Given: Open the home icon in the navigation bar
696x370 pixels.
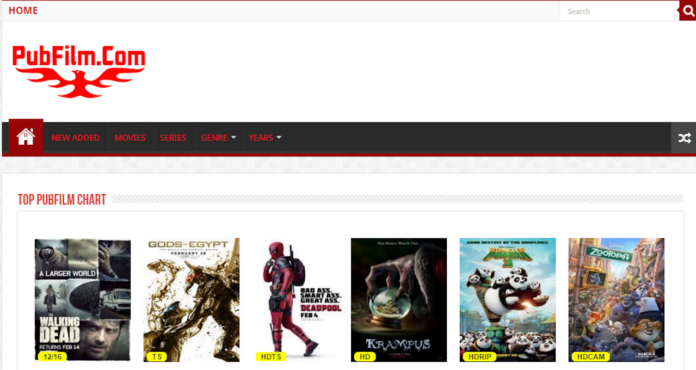Looking at the screenshot, I should pos(26,137).
